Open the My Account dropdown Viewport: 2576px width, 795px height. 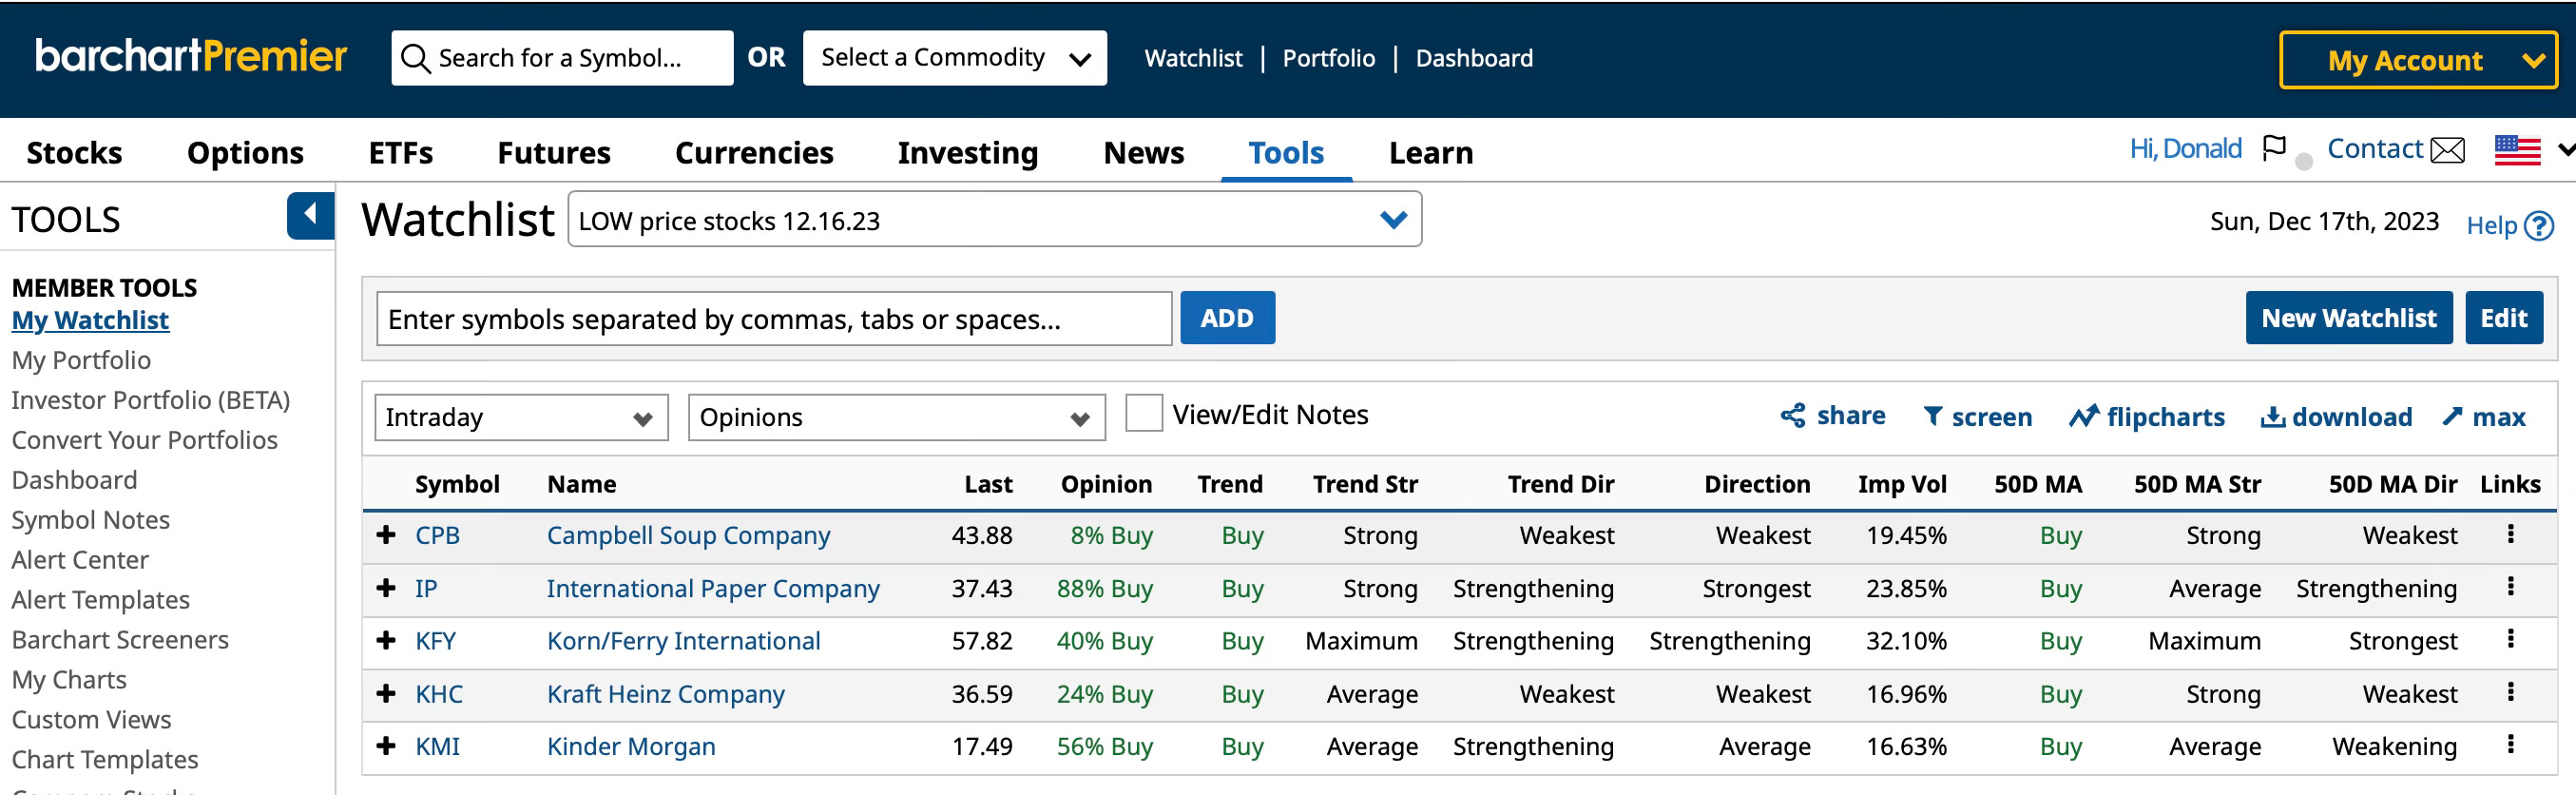coord(2418,60)
